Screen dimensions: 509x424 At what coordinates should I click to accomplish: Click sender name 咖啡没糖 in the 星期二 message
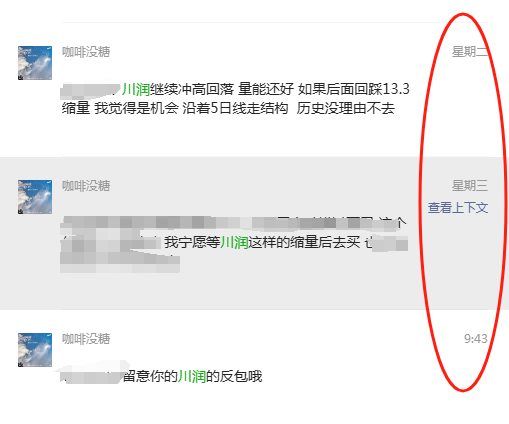86,52
